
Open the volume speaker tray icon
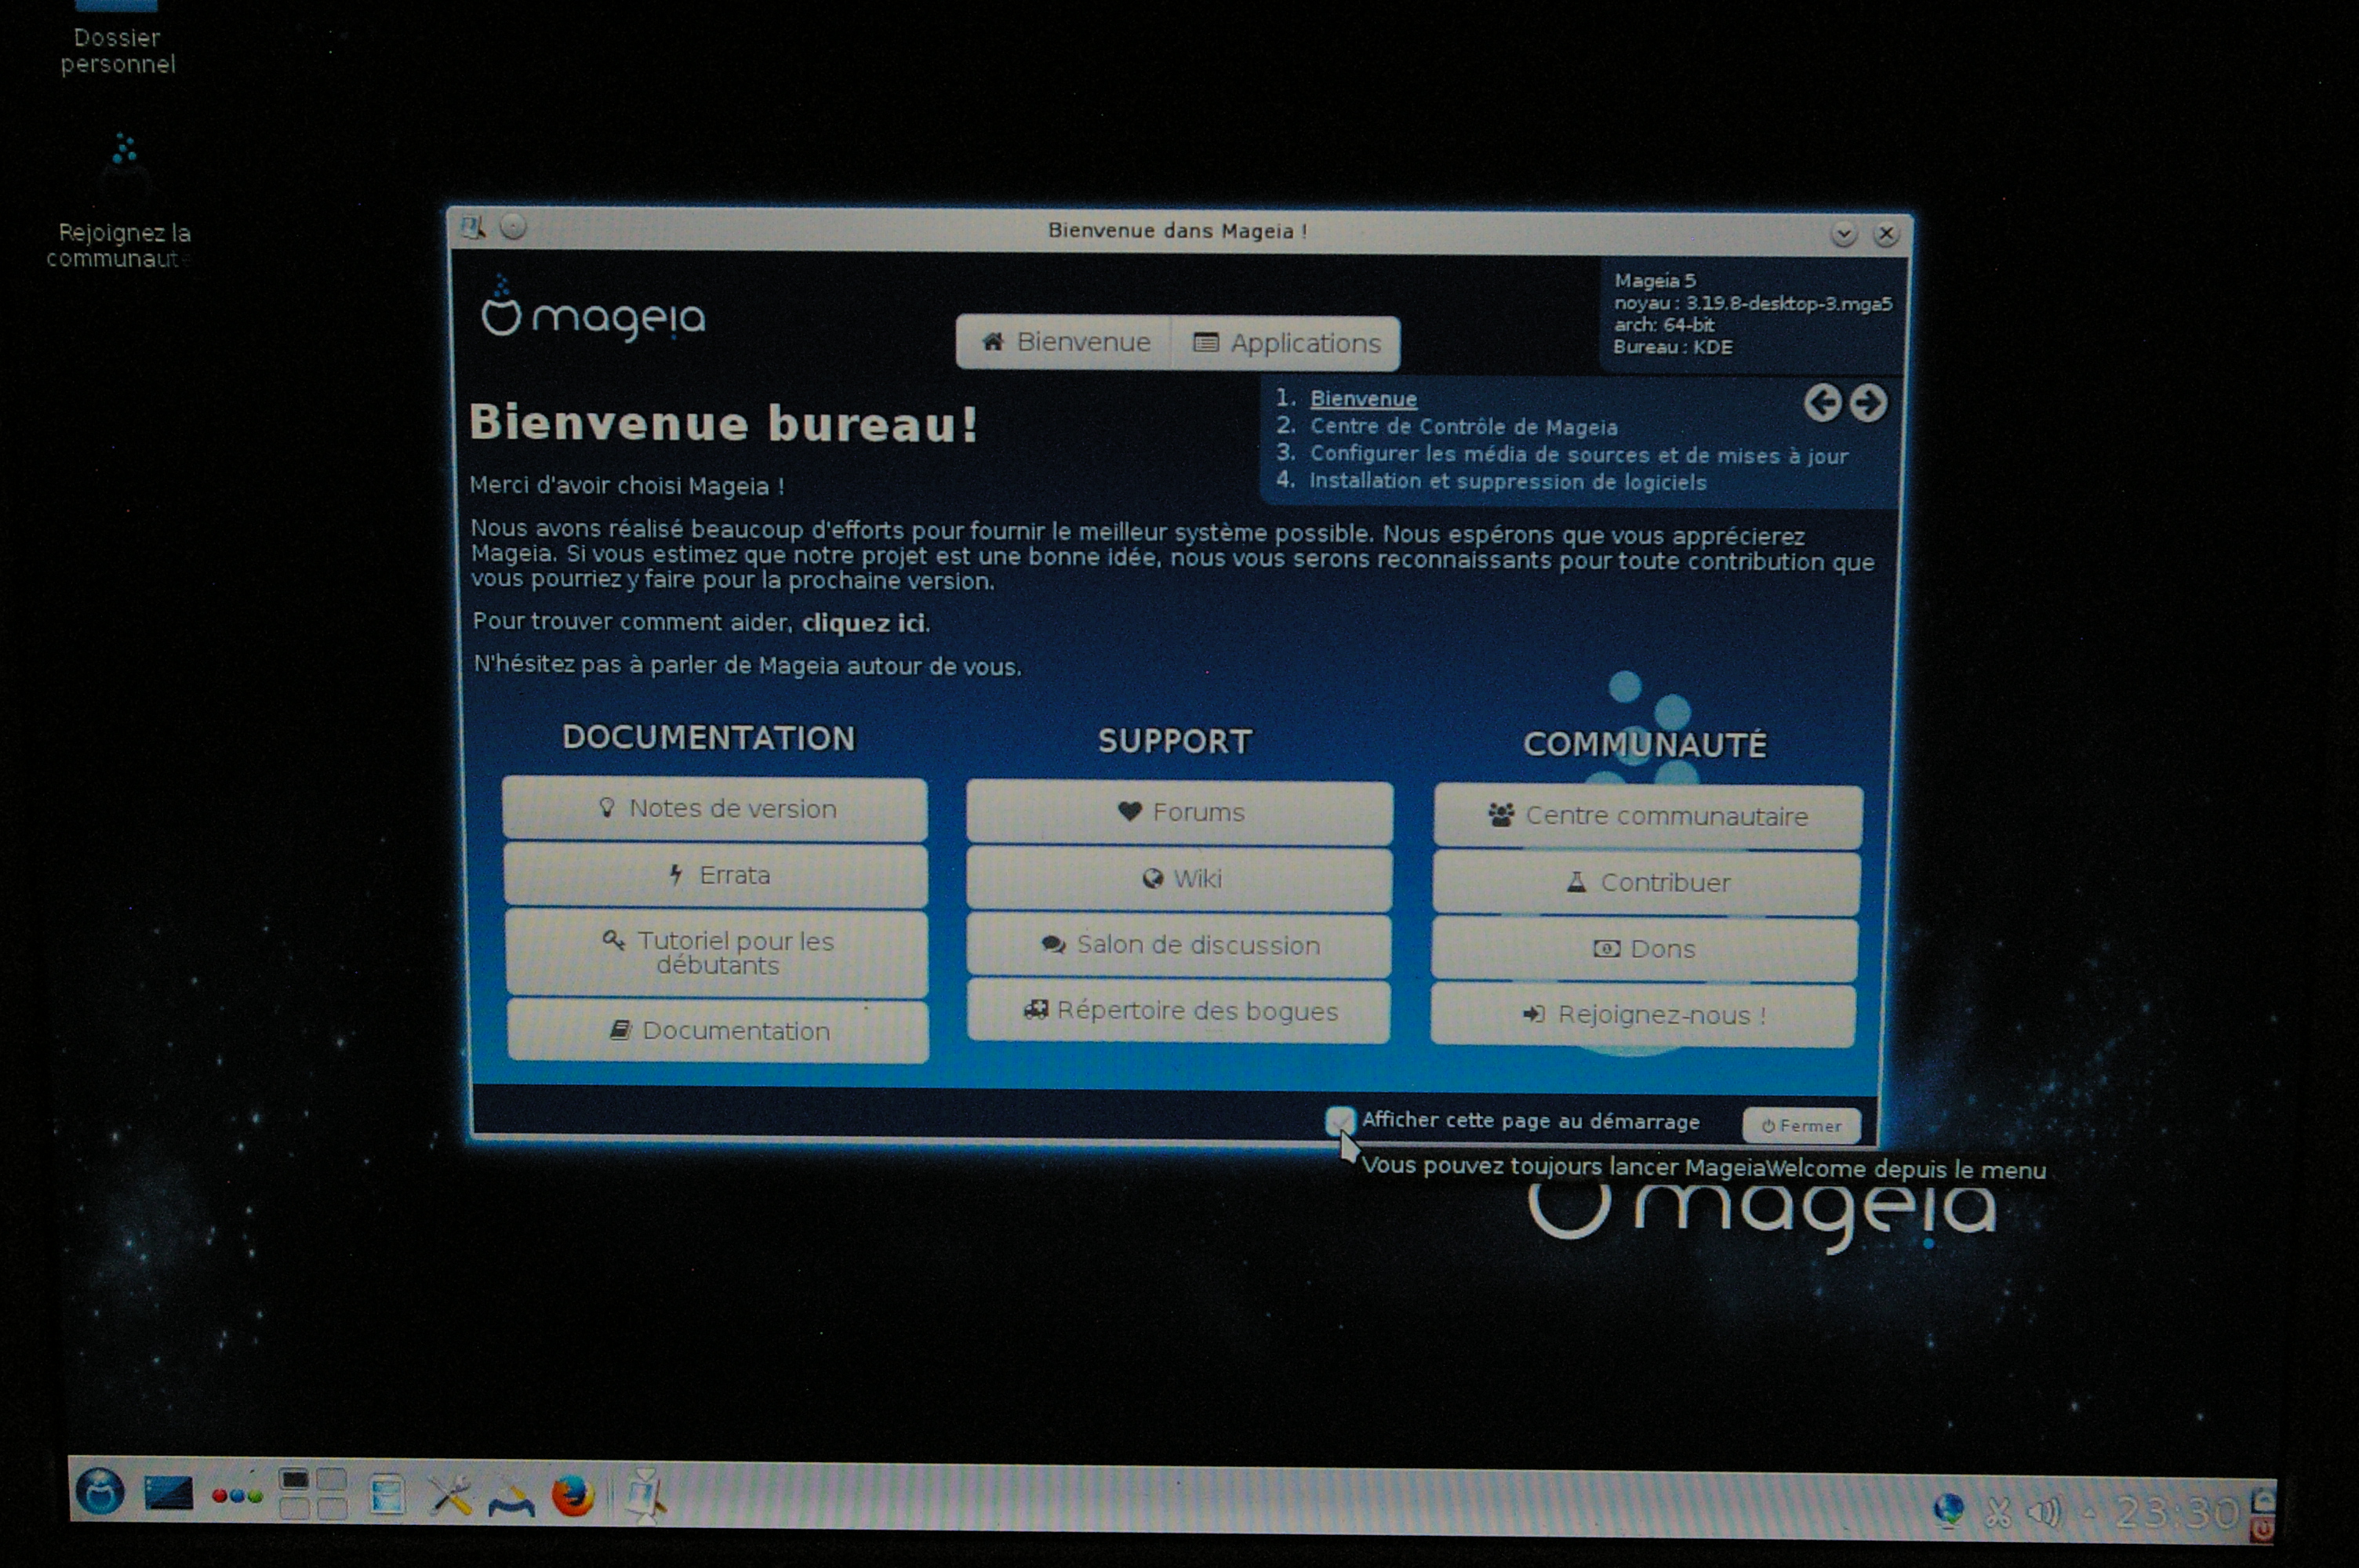tap(2043, 1512)
